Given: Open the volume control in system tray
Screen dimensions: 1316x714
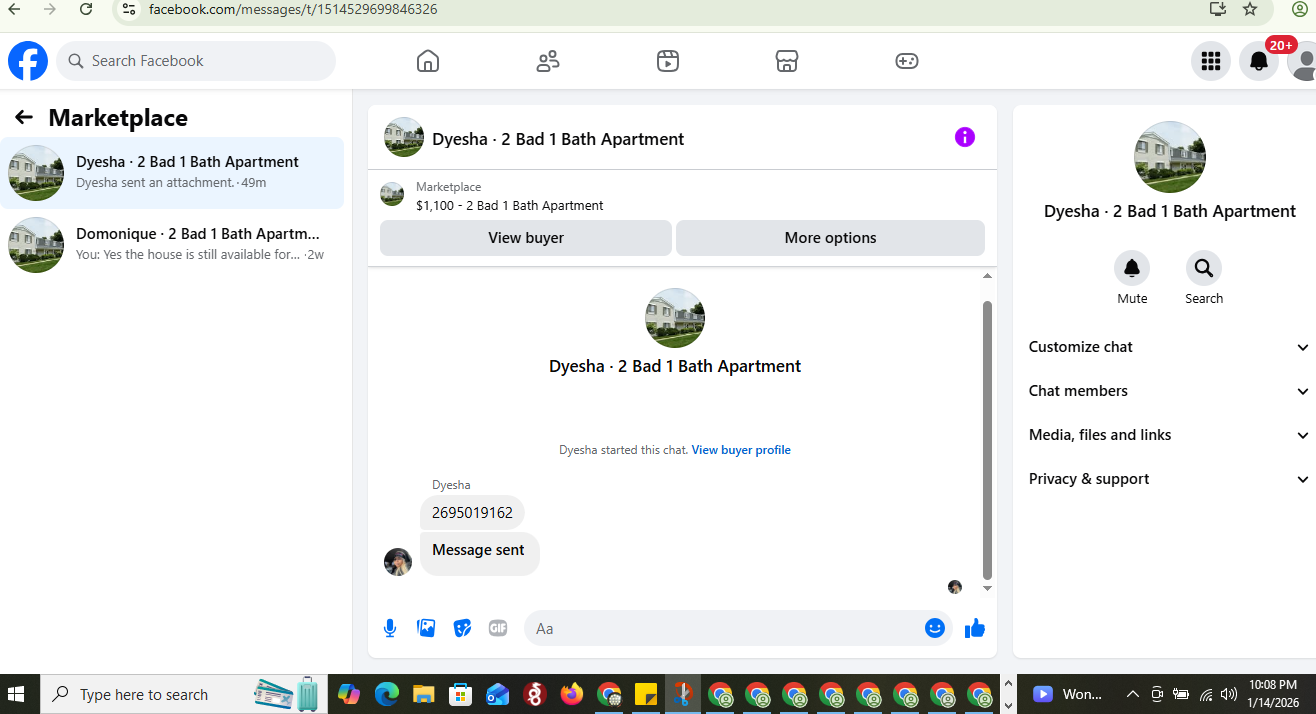Looking at the screenshot, I should click(1228, 694).
